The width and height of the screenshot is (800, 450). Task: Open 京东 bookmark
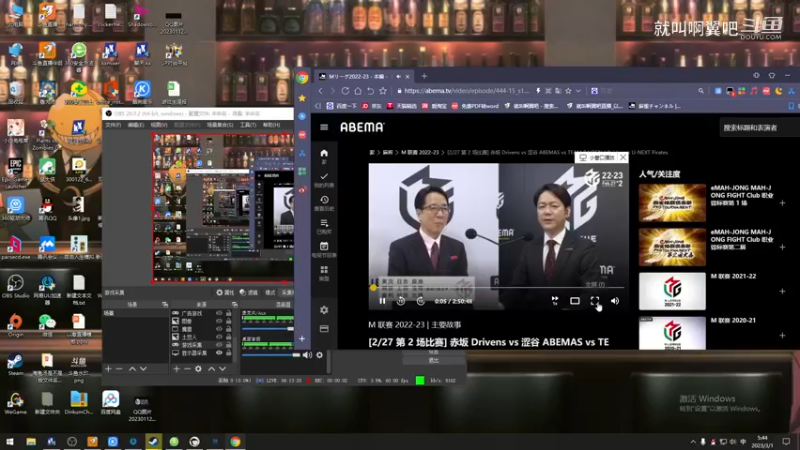pos(372,106)
